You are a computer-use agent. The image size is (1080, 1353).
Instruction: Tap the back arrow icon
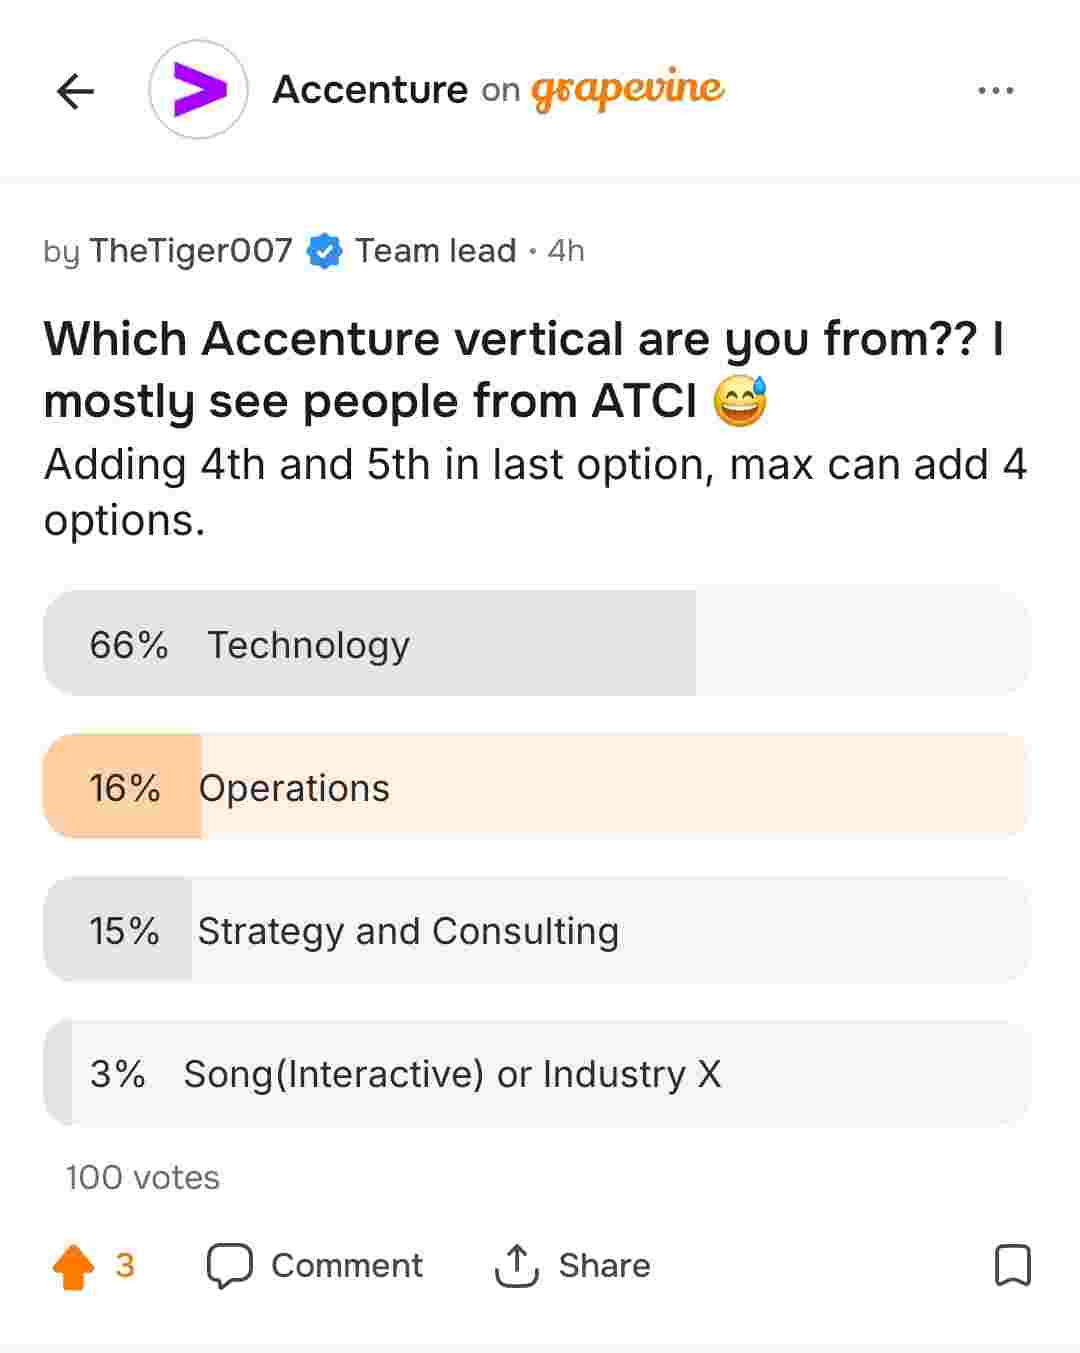[x=75, y=91]
